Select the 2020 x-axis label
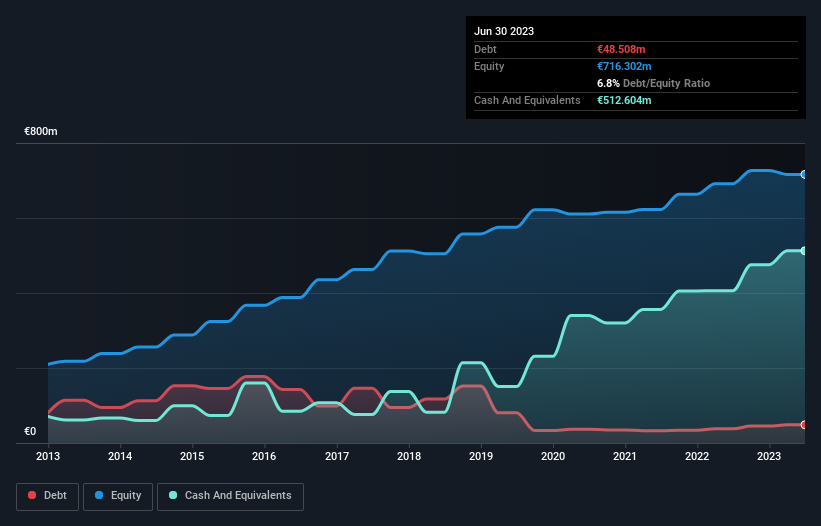The image size is (821, 526). point(553,456)
